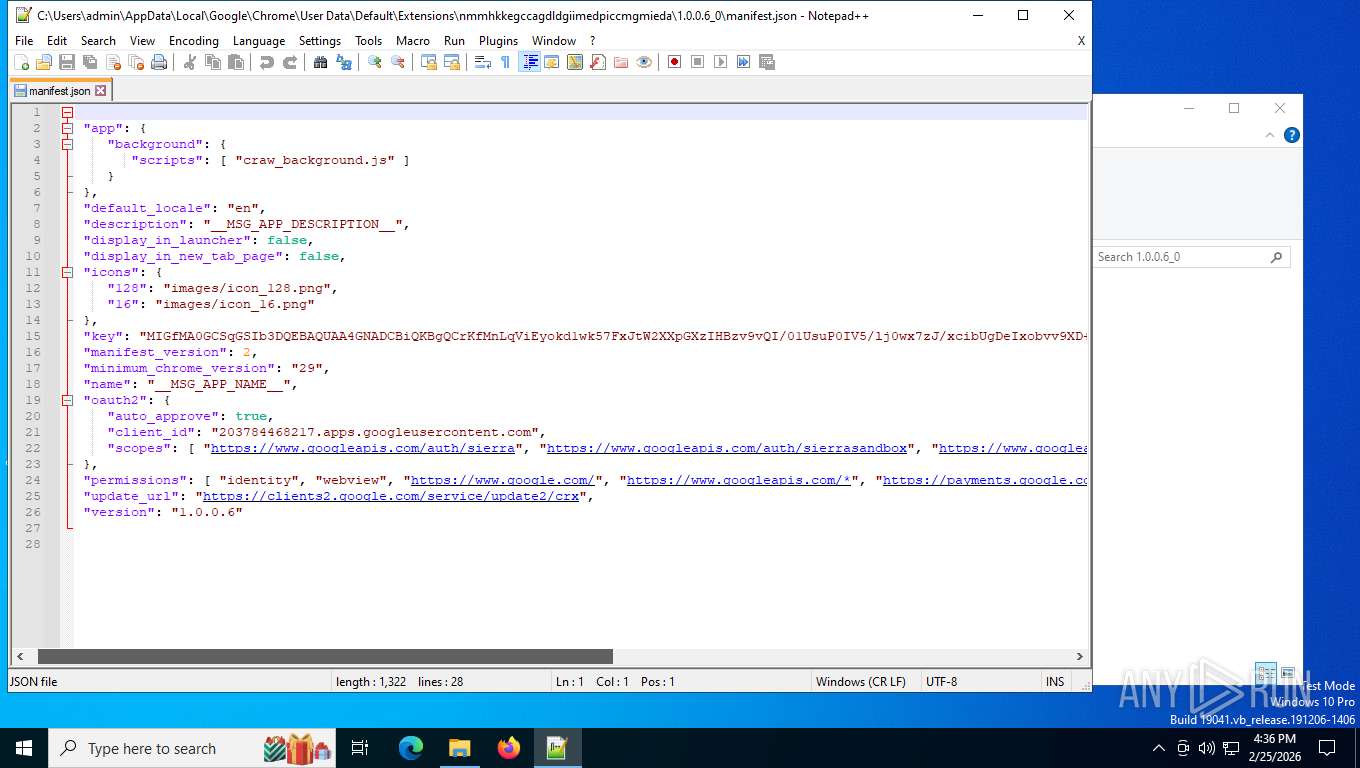Toggle Folder as Workspace icon
The width and height of the screenshot is (1360, 768).
pos(621,62)
